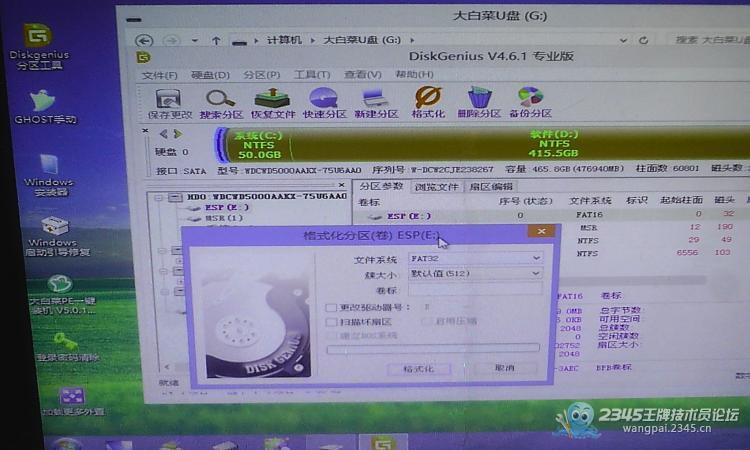
Task: Select ESP (E:) in disk tree
Action: (227, 208)
